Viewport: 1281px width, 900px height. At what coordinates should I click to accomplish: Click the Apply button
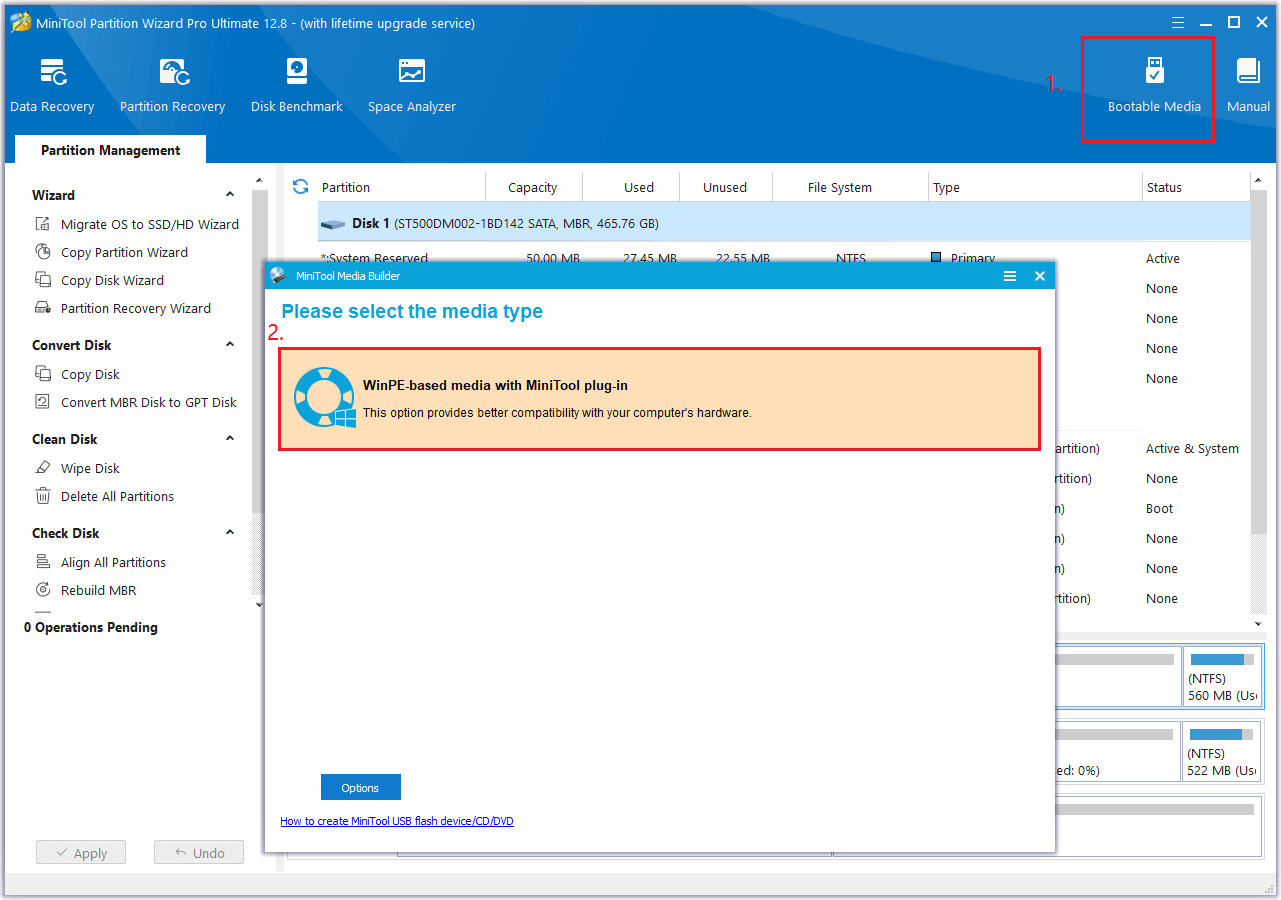click(81, 853)
